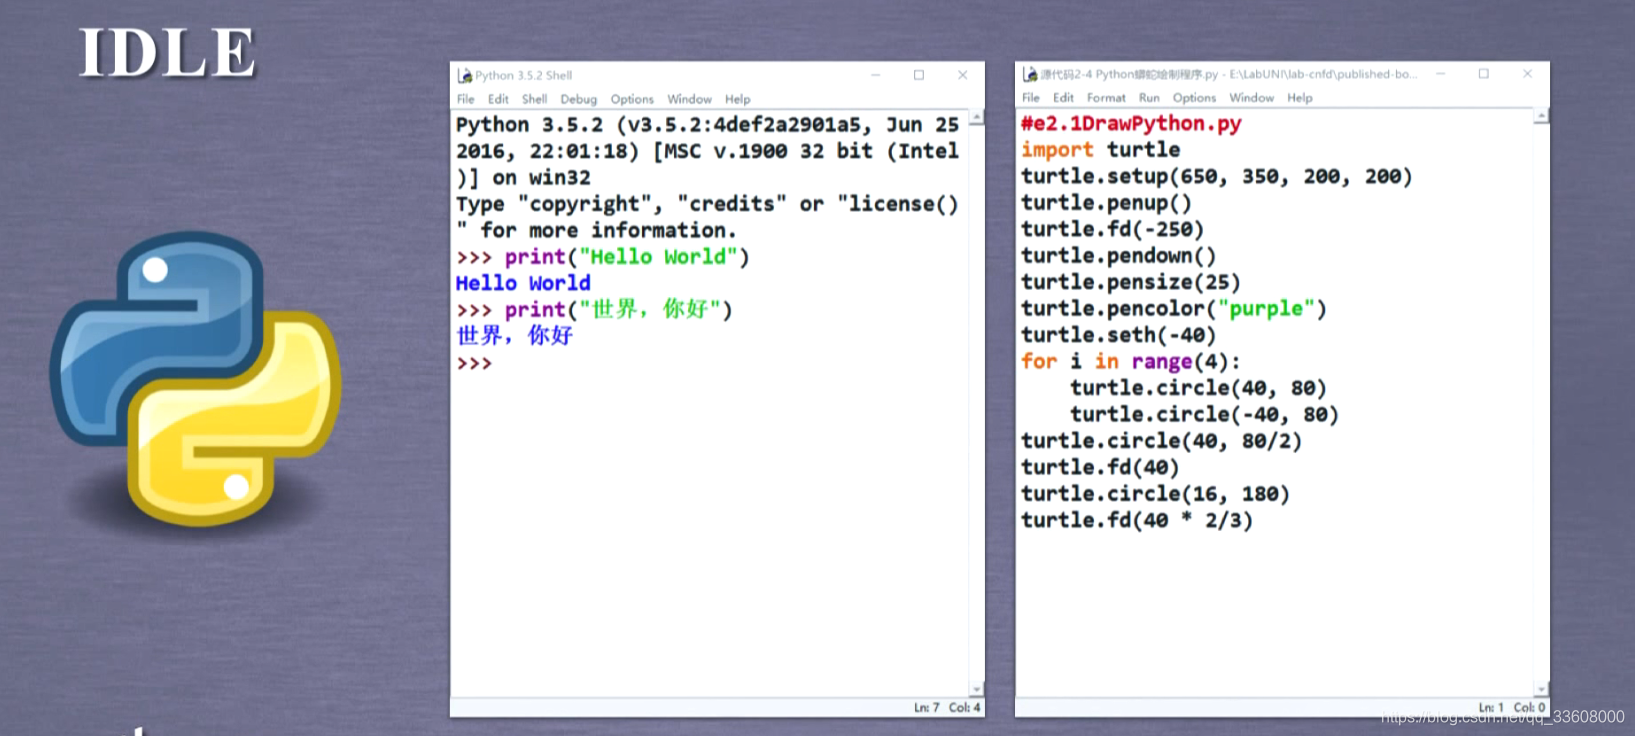
Task: Click the turtle.pendown() line
Action: point(1118,256)
